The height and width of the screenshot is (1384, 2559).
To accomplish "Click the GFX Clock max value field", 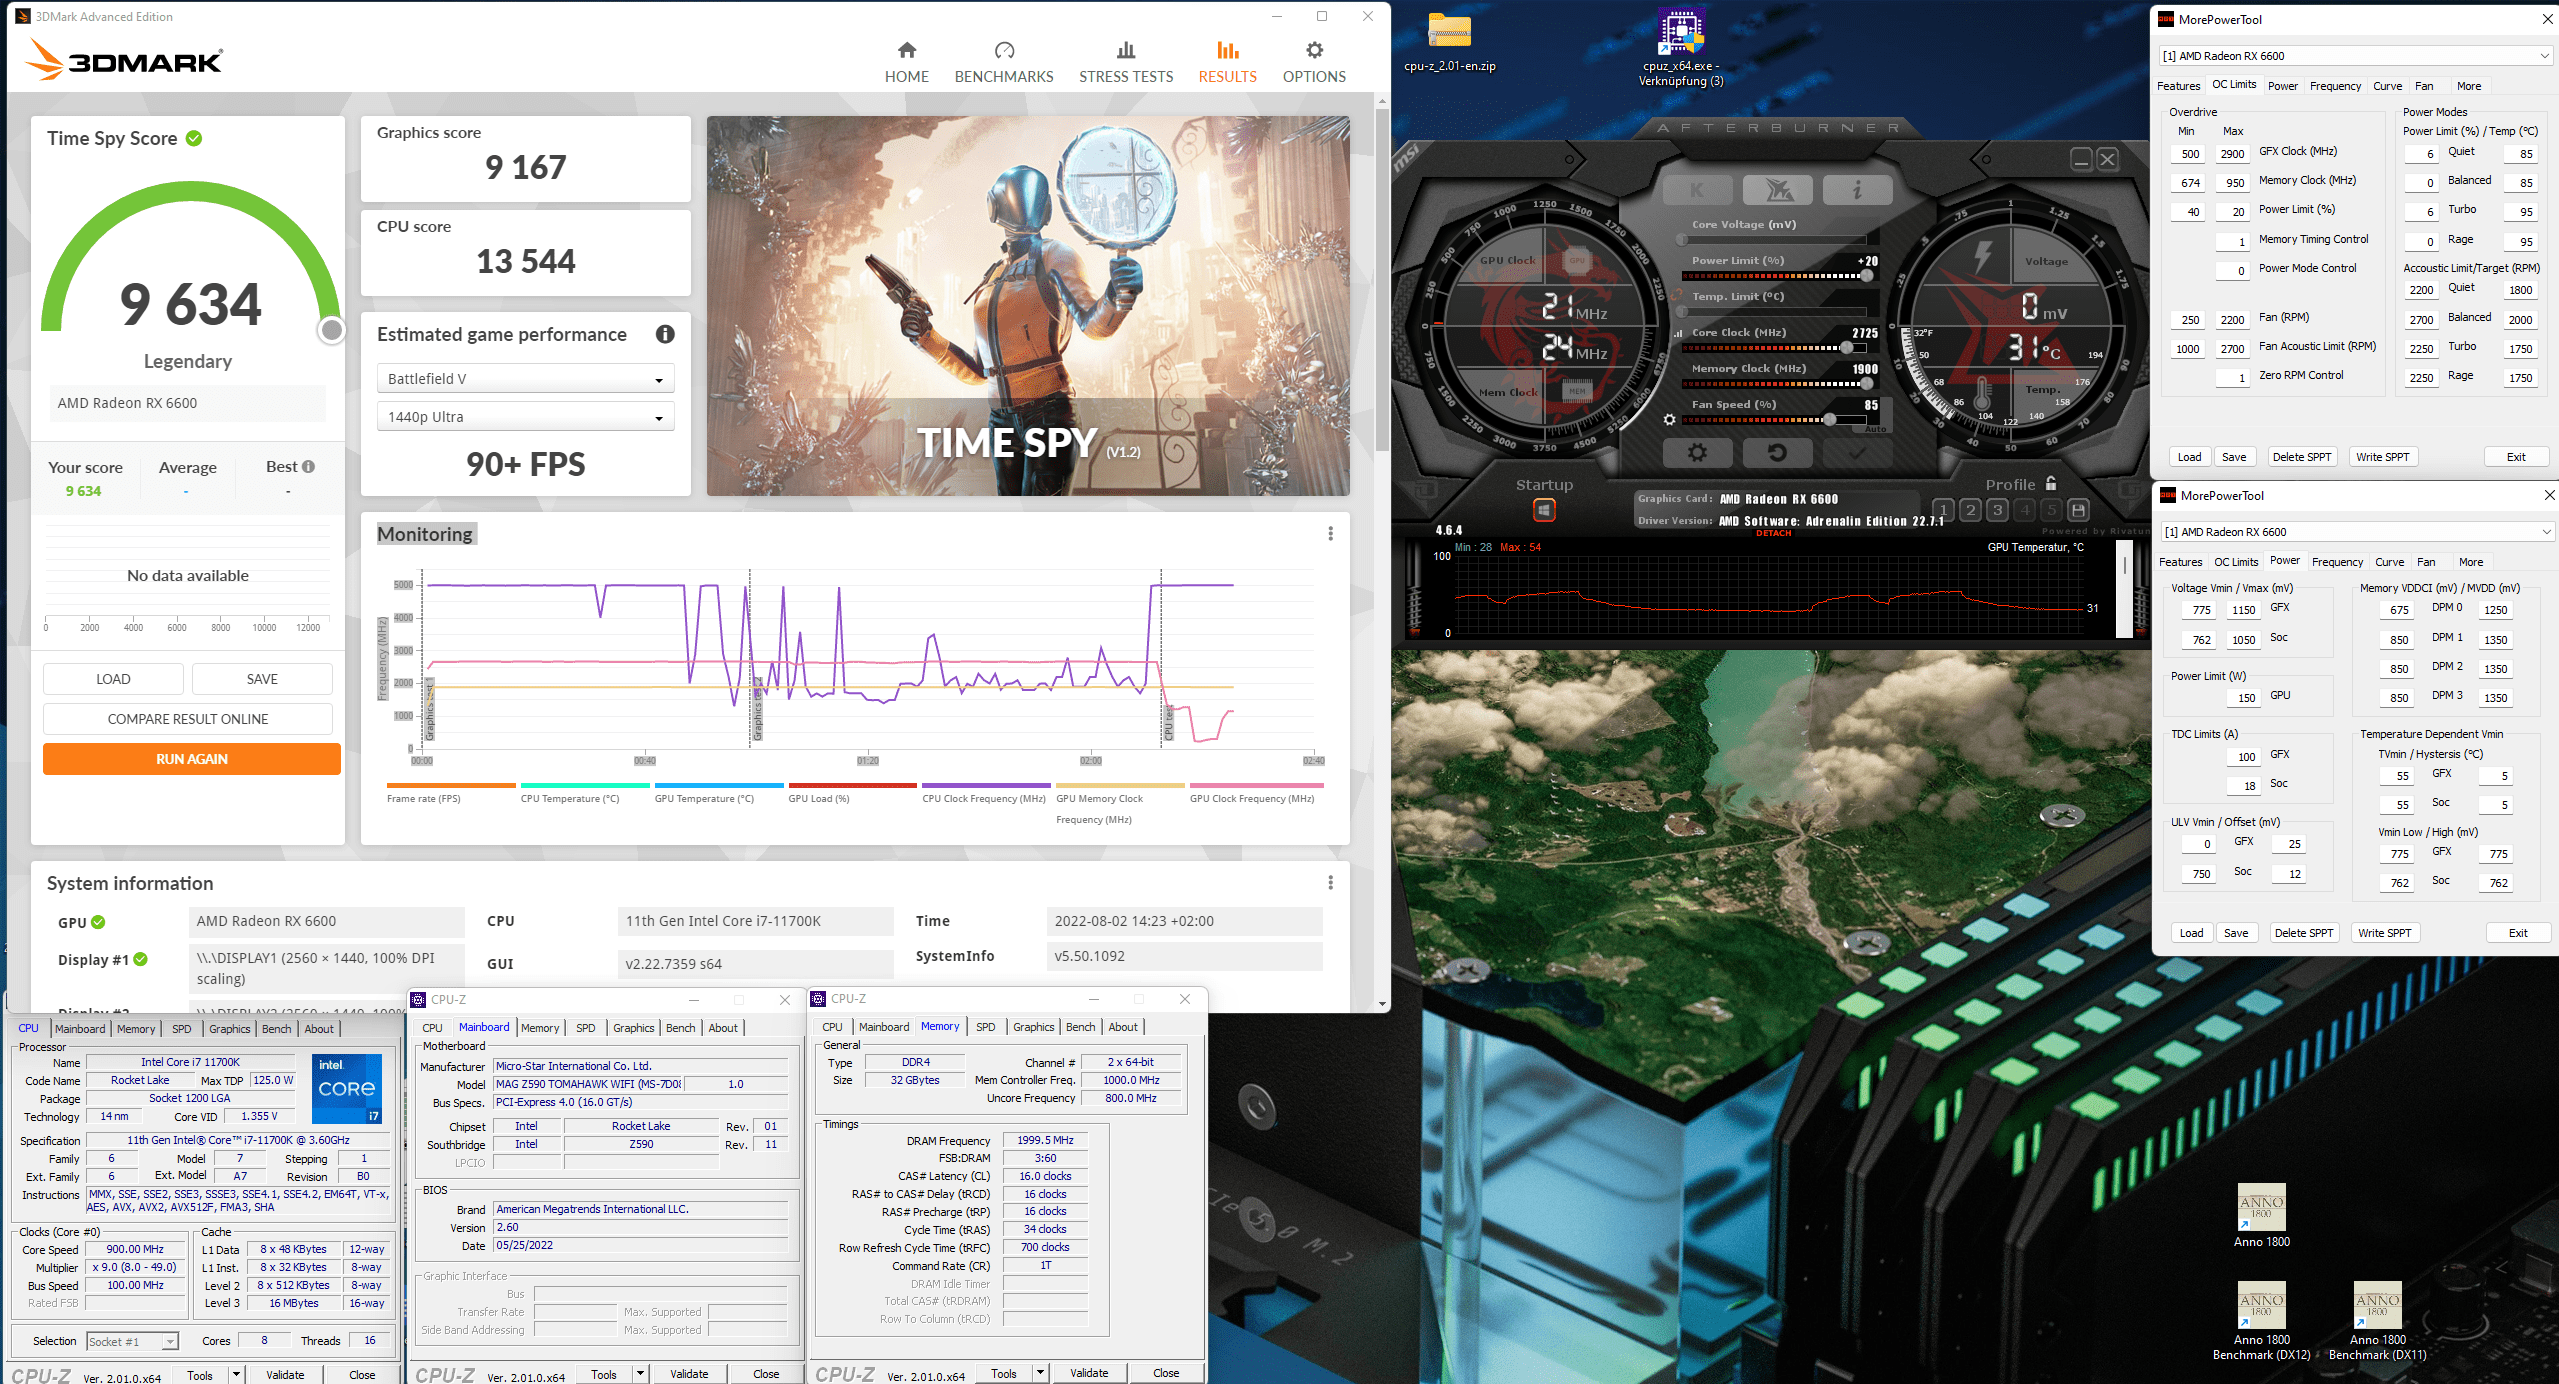I will click(2232, 154).
